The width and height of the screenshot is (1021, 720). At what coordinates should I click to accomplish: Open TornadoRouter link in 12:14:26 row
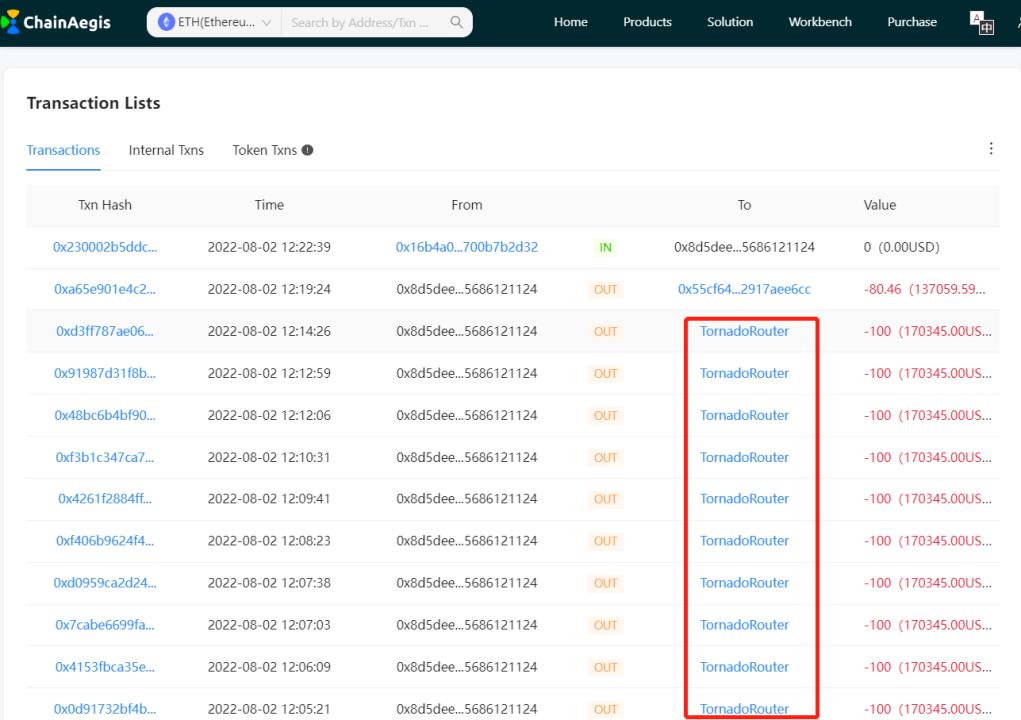[744, 331]
